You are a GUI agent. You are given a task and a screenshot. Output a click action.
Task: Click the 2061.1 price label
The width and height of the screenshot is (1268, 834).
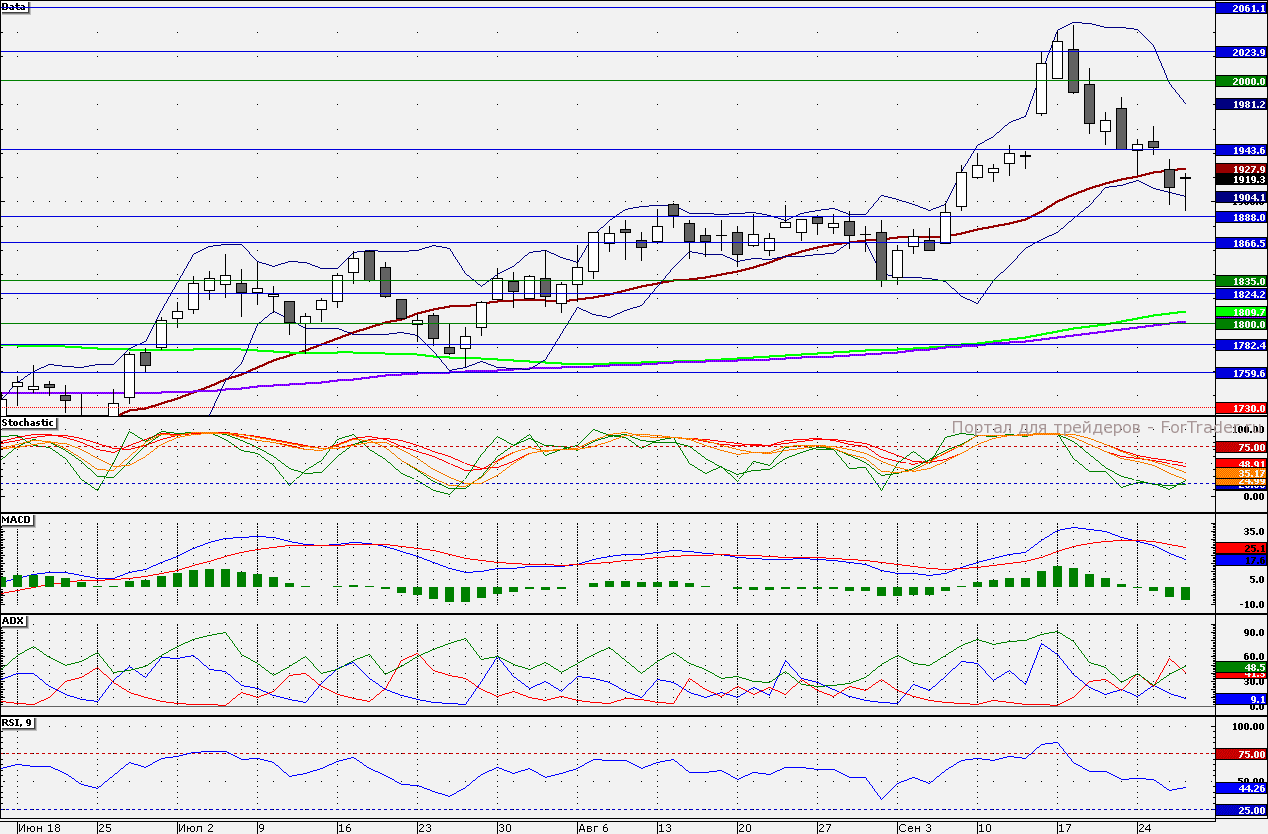point(1241,8)
